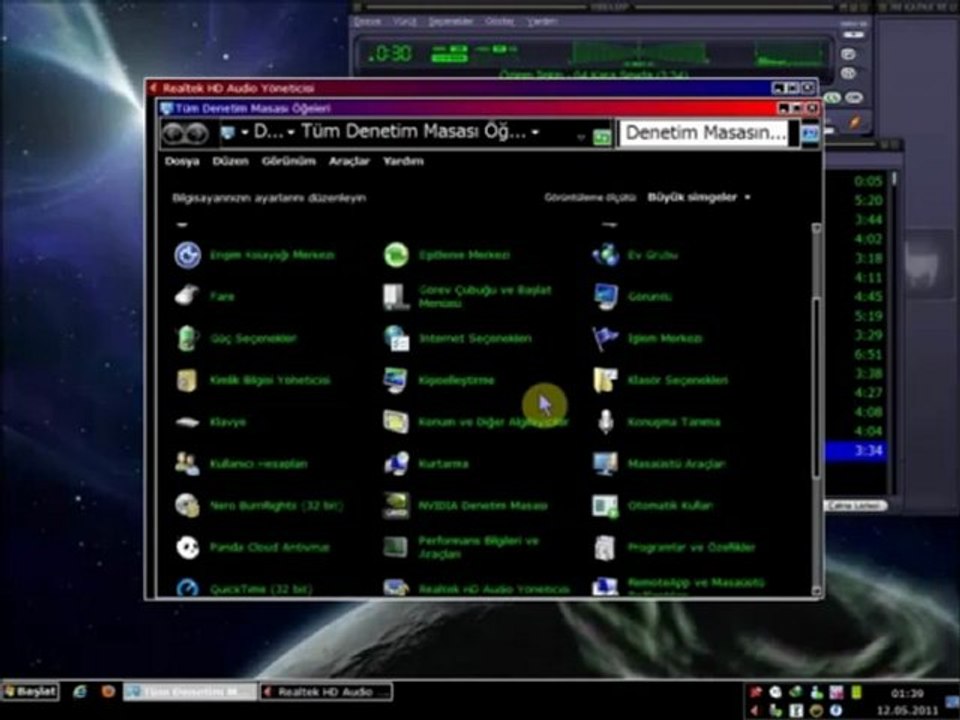The width and height of the screenshot is (960, 720).
Task: Open Kullanıcı Hesapları item
Action: click(241, 463)
